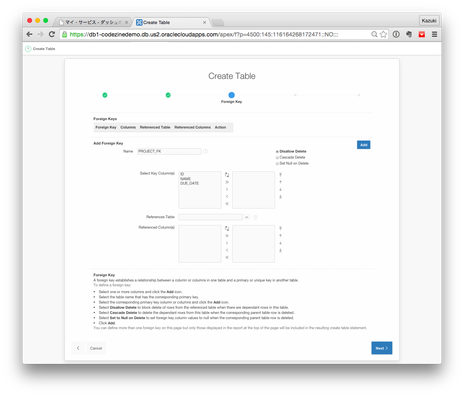Click the browser reload icon
The image size is (464, 396).
[x=52, y=34]
